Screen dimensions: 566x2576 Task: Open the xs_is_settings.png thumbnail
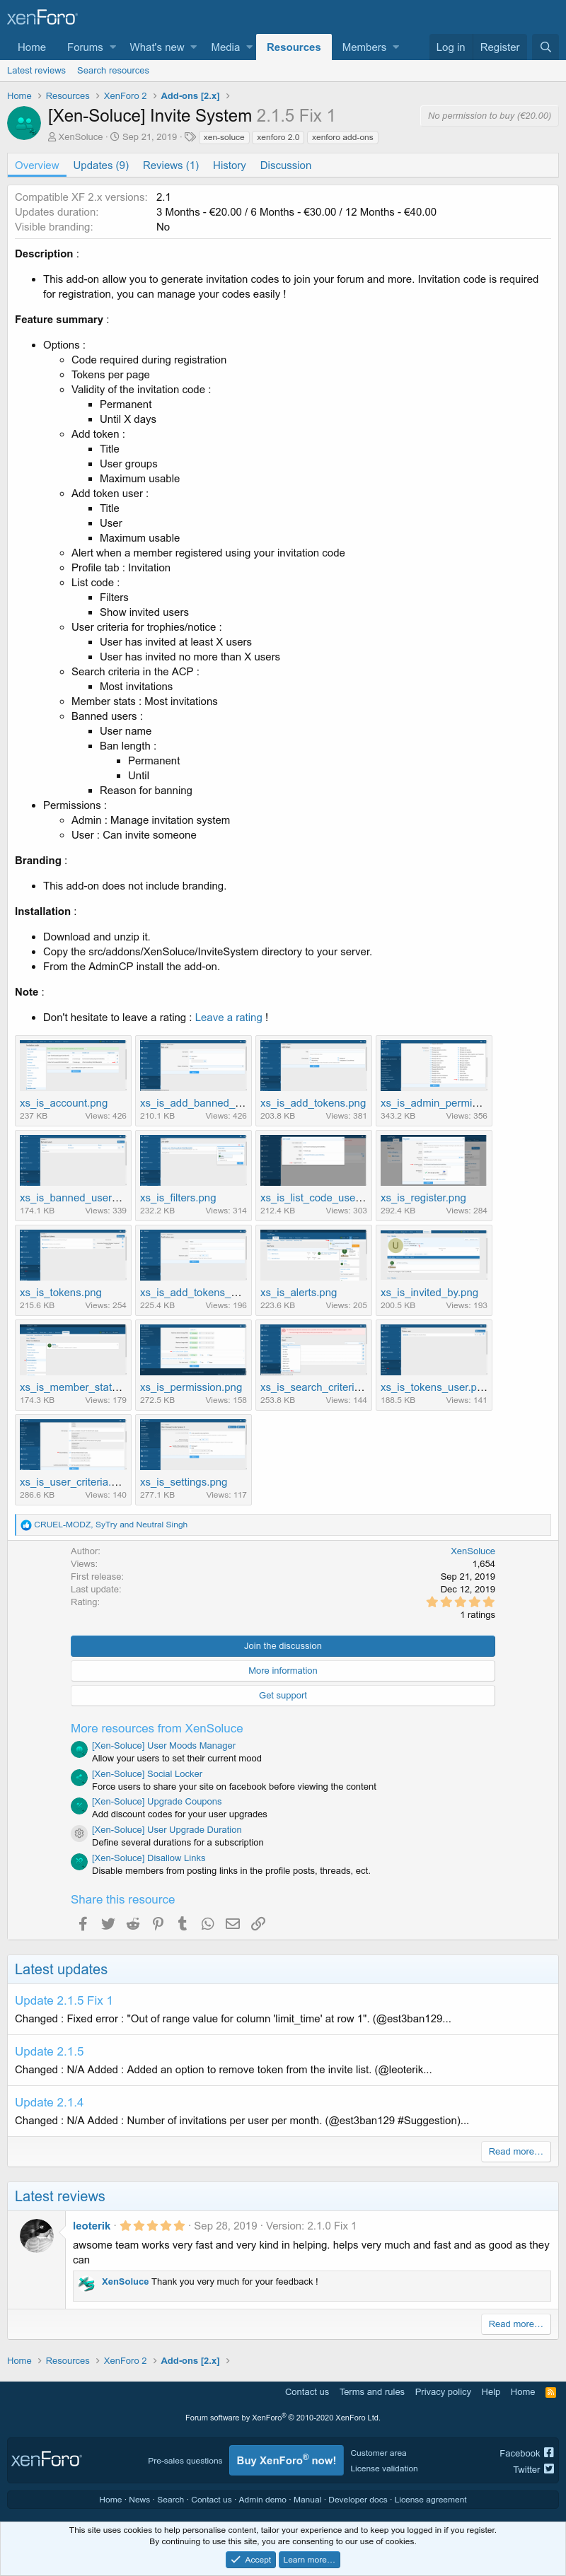click(193, 1445)
